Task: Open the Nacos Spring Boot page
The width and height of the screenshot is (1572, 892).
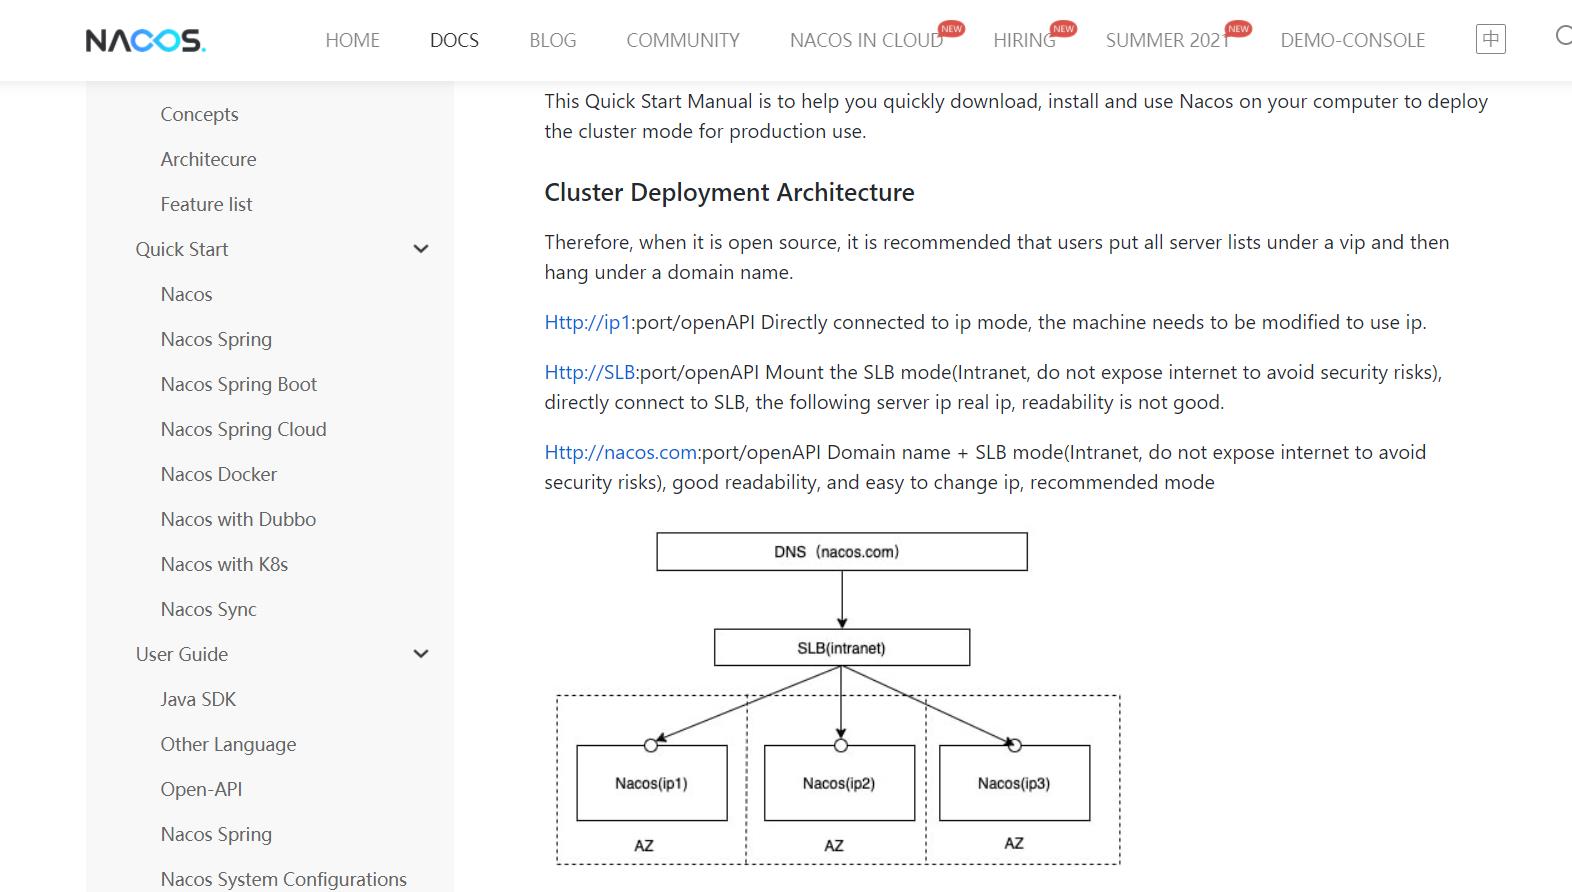Action: pos(238,384)
